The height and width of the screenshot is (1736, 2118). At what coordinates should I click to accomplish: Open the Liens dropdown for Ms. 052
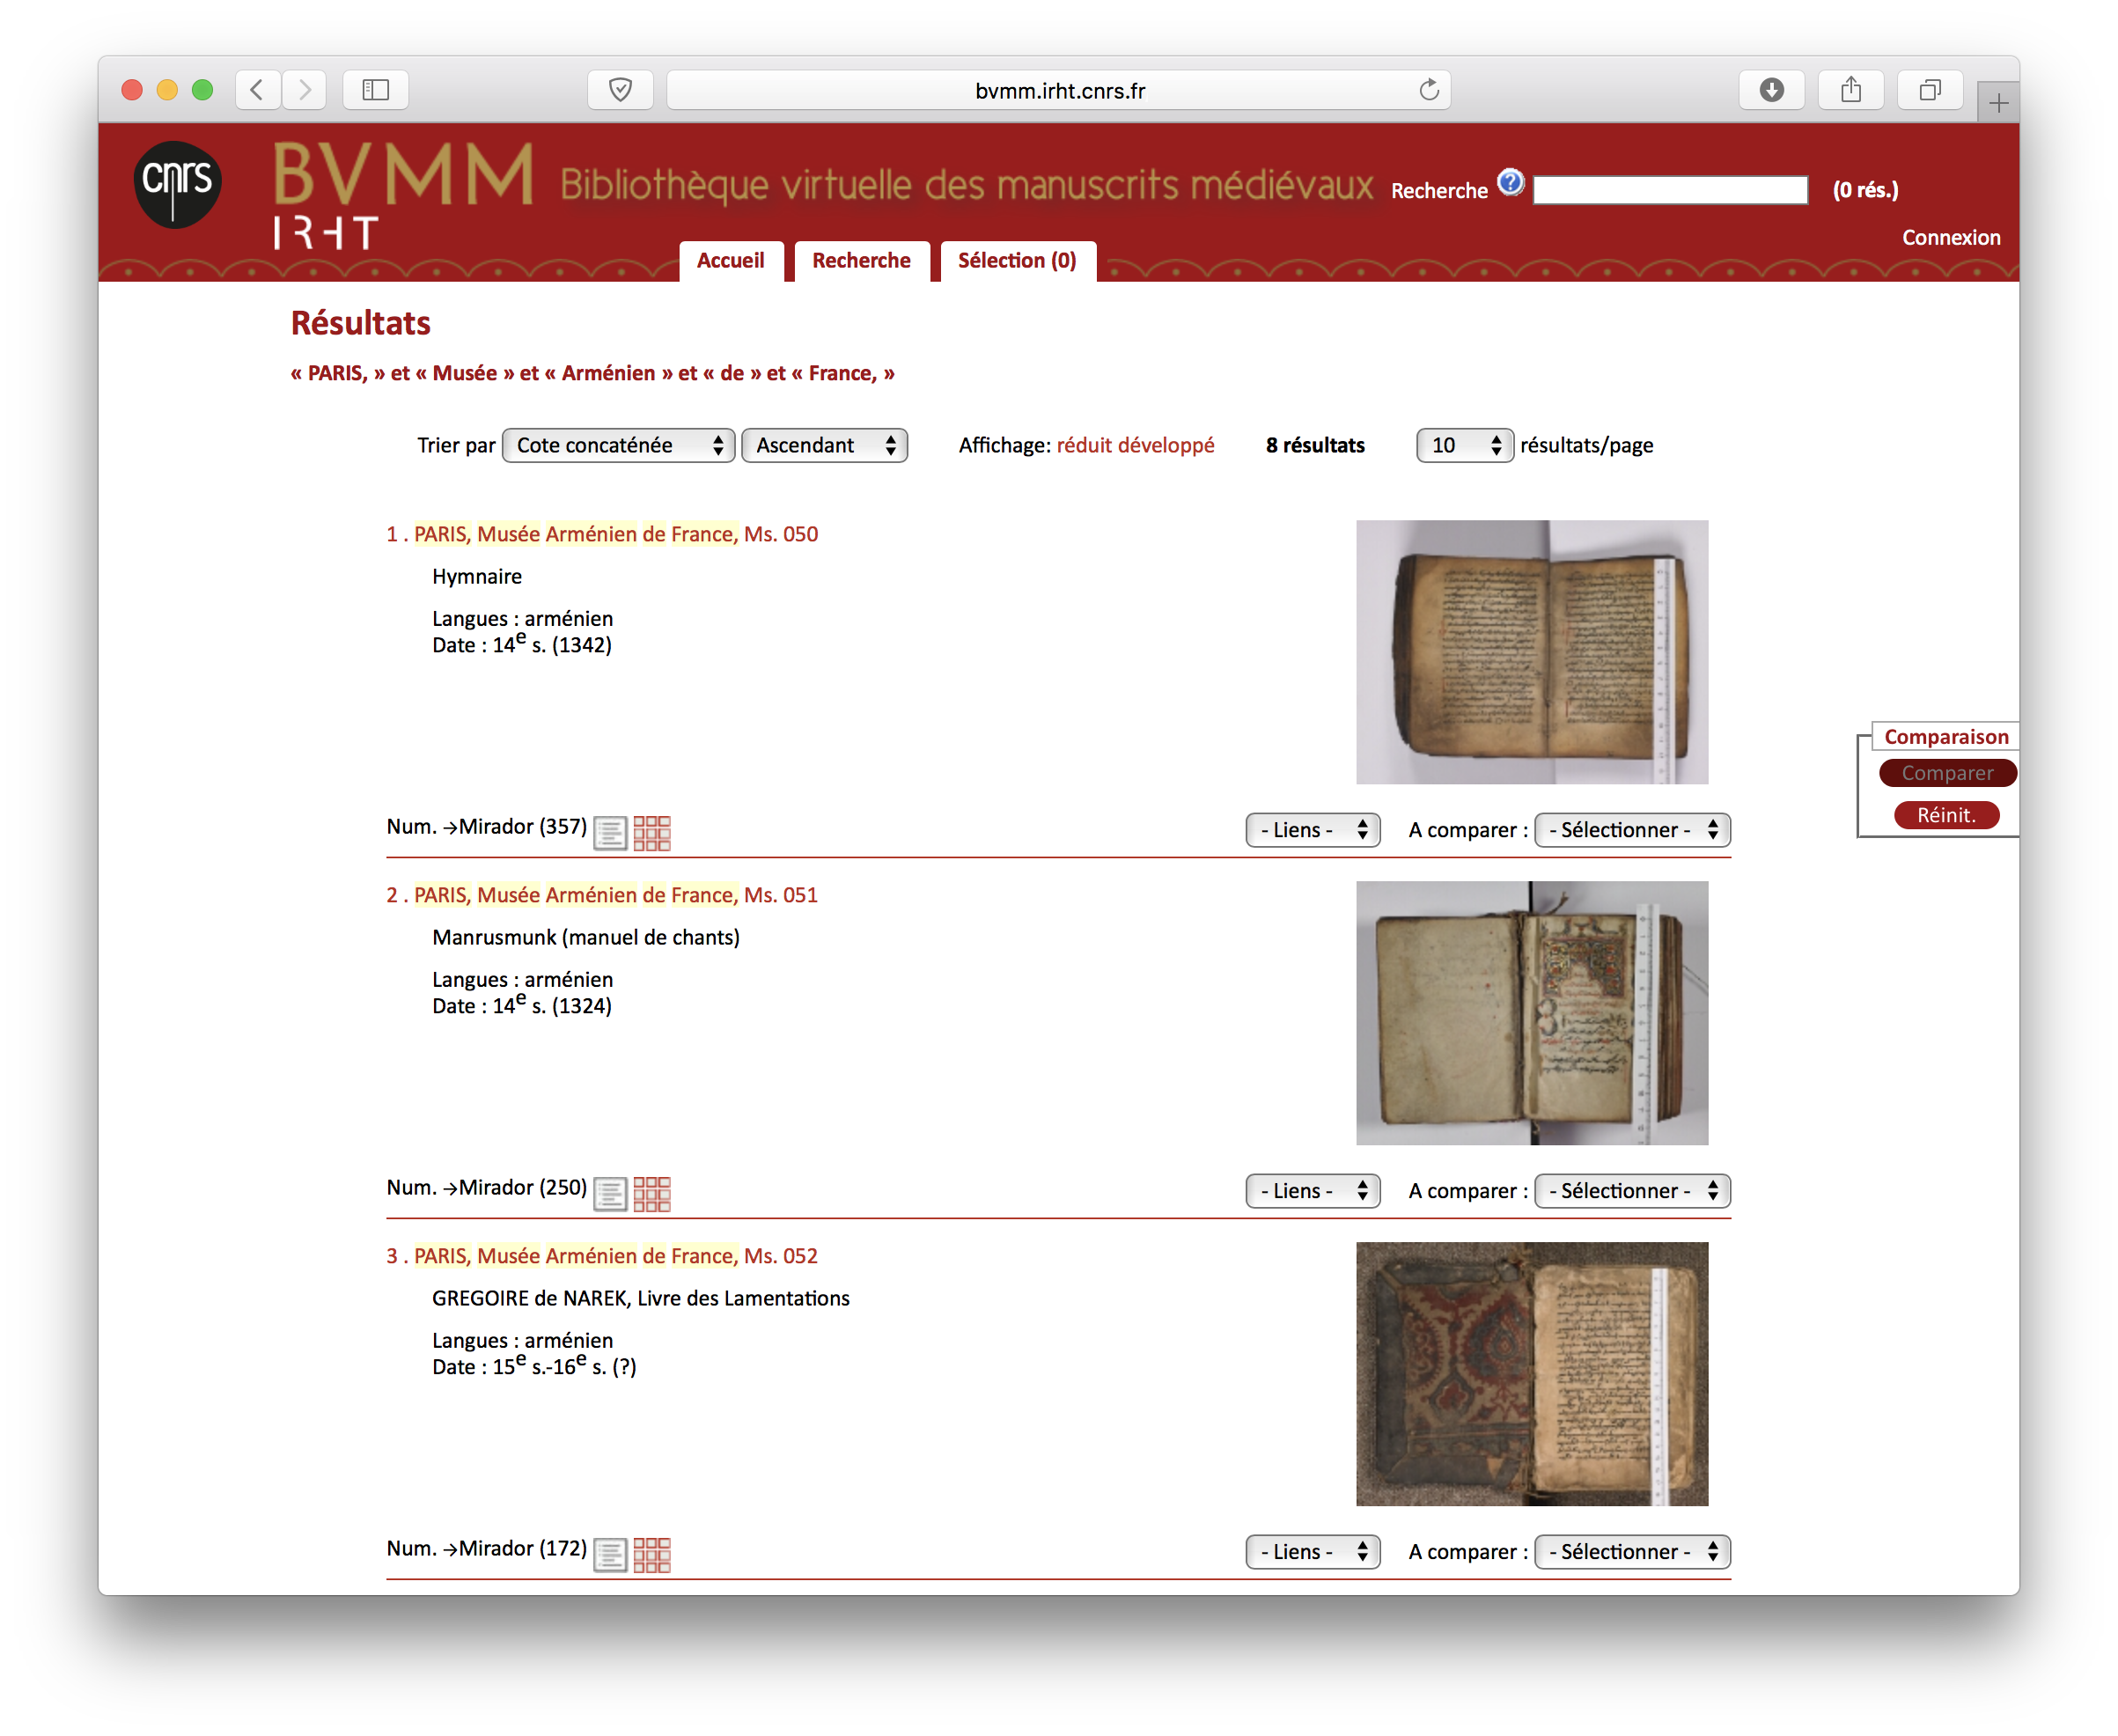1313,1552
